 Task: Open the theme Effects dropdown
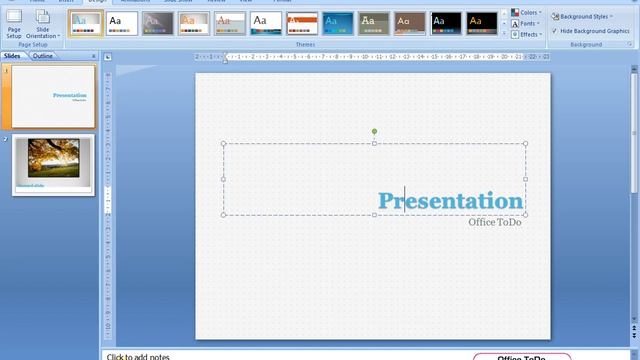pos(527,35)
